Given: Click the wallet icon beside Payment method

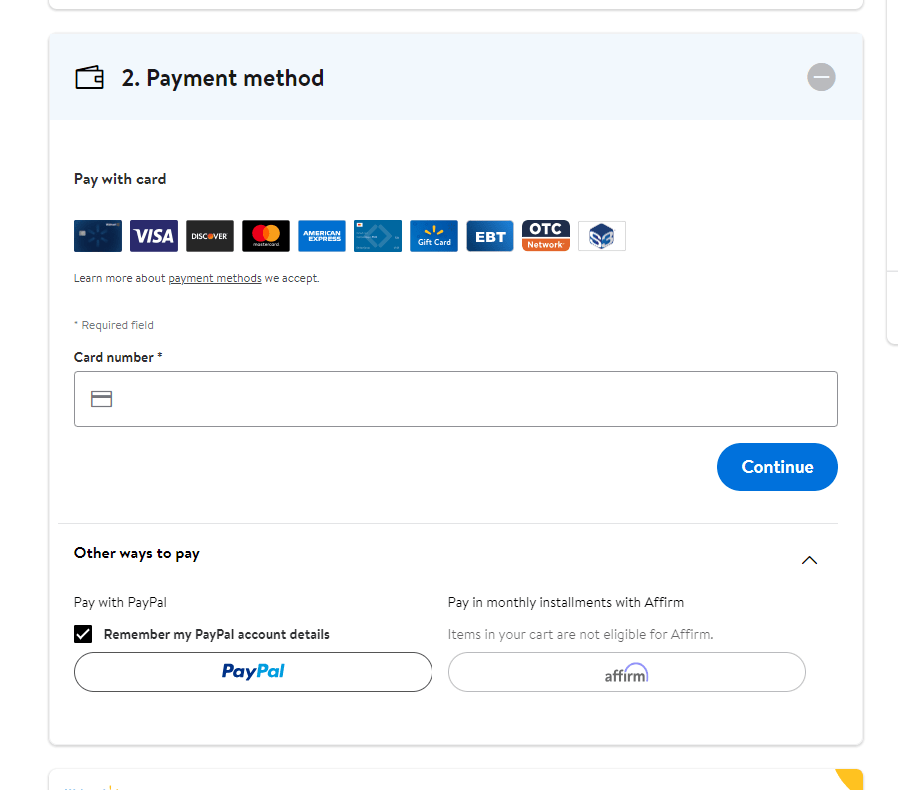Looking at the screenshot, I should [89, 77].
